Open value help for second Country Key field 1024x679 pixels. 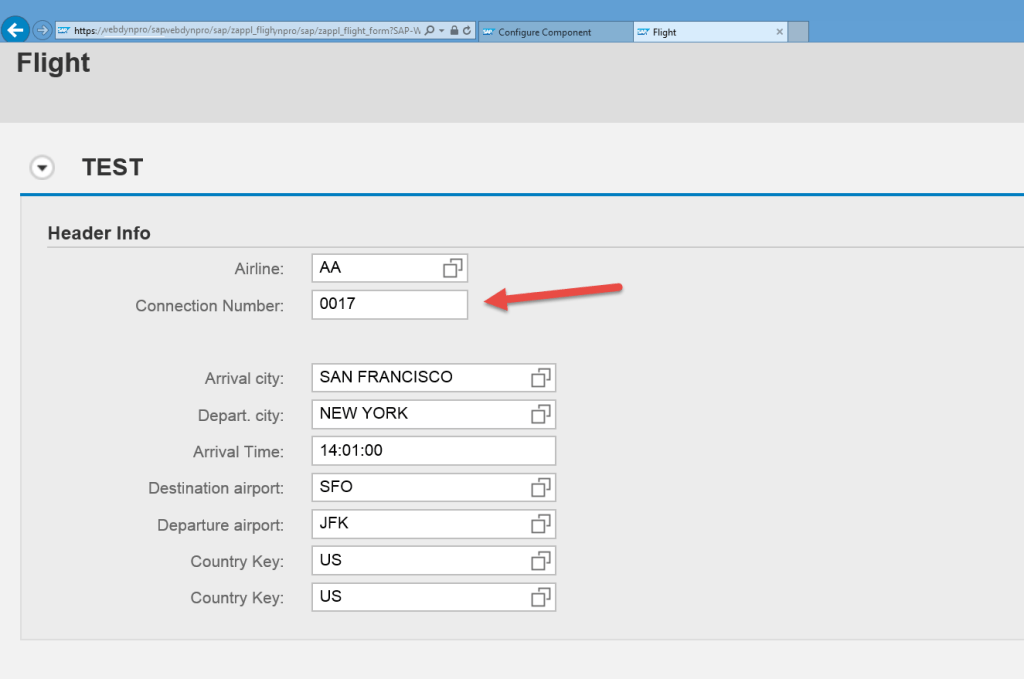[541, 597]
